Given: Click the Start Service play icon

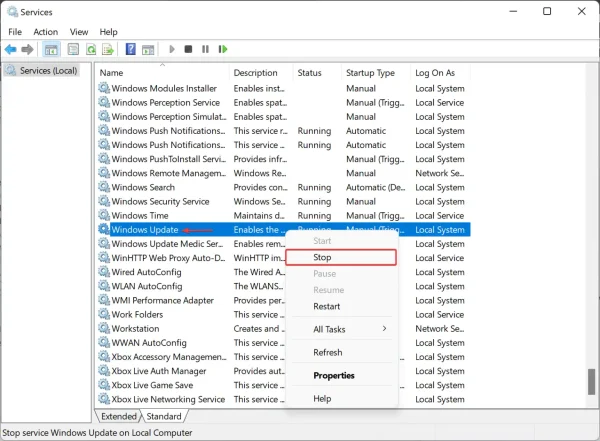Looking at the screenshot, I should pyautogui.click(x=172, y=49).
